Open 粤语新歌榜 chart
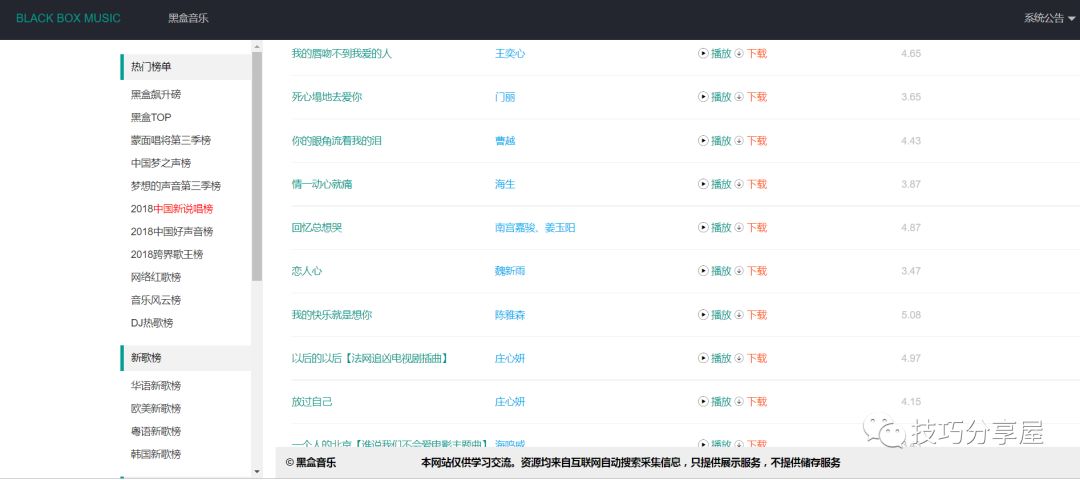 pos(156,431)
